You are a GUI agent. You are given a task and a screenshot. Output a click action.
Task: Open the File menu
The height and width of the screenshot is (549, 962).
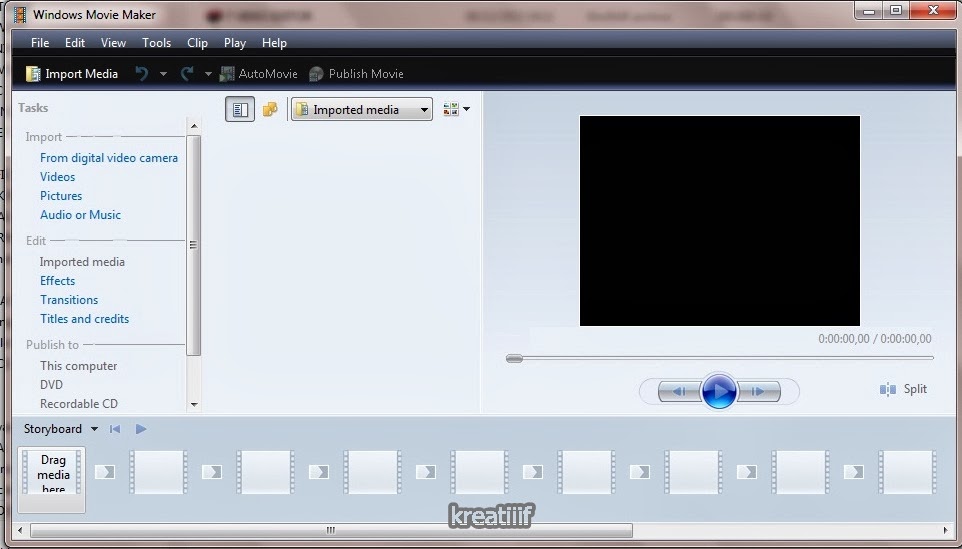[x=40, y=42]
